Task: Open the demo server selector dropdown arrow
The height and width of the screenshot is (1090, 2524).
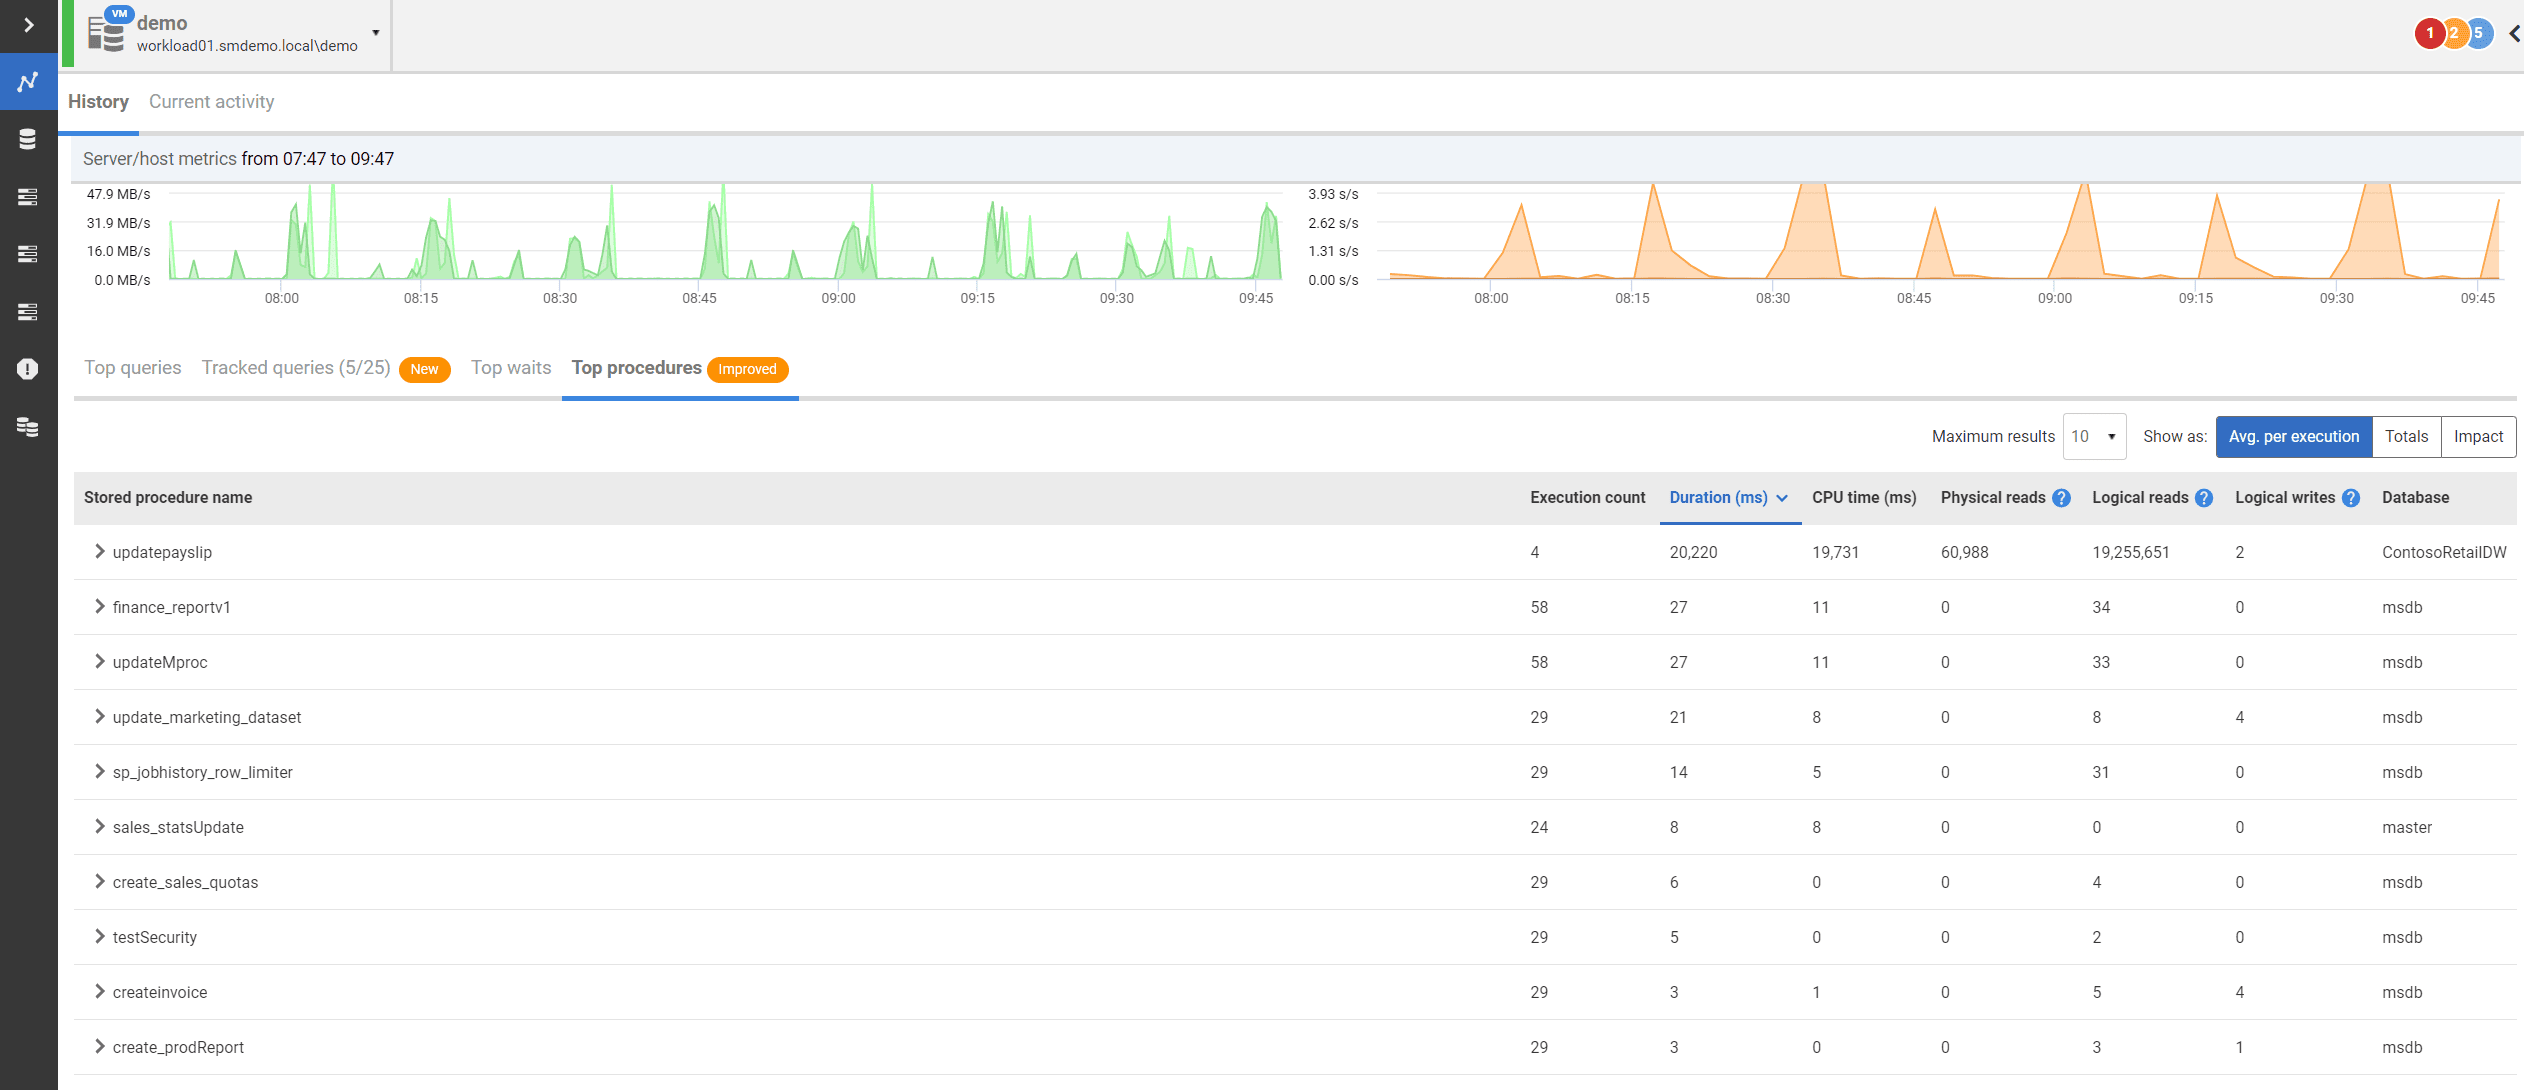Action: tap(376, 33)
